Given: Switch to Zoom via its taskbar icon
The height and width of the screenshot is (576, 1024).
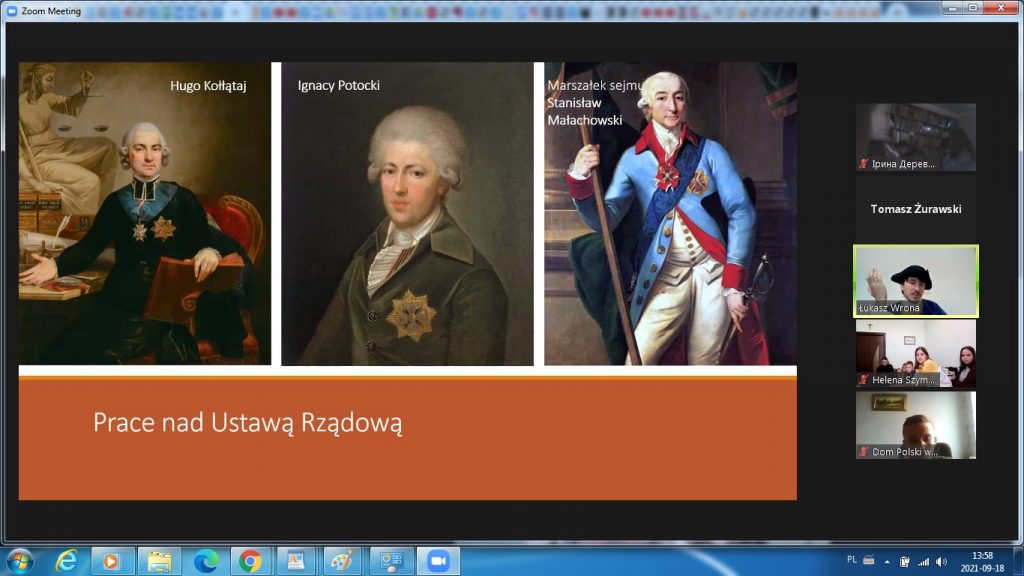Looking at the screenshot, I should click(x=438, y=561).
